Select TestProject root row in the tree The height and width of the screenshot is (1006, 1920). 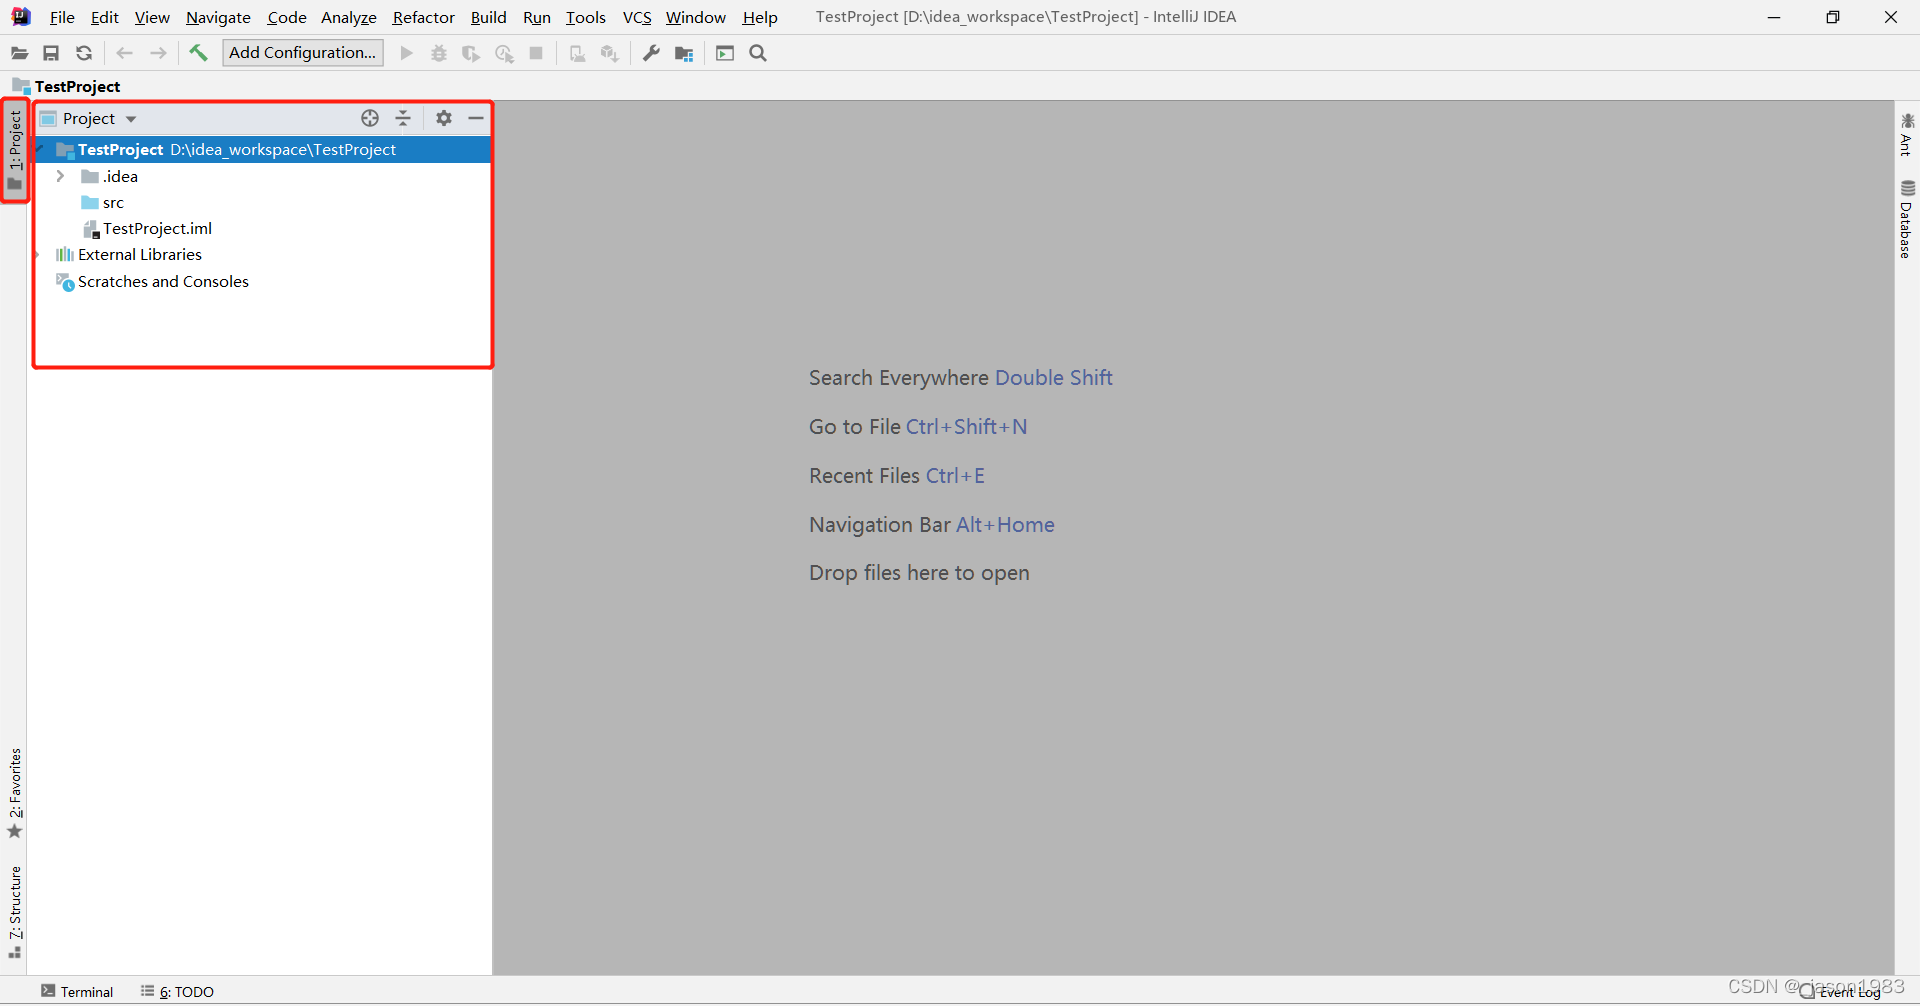coord(262,150)
